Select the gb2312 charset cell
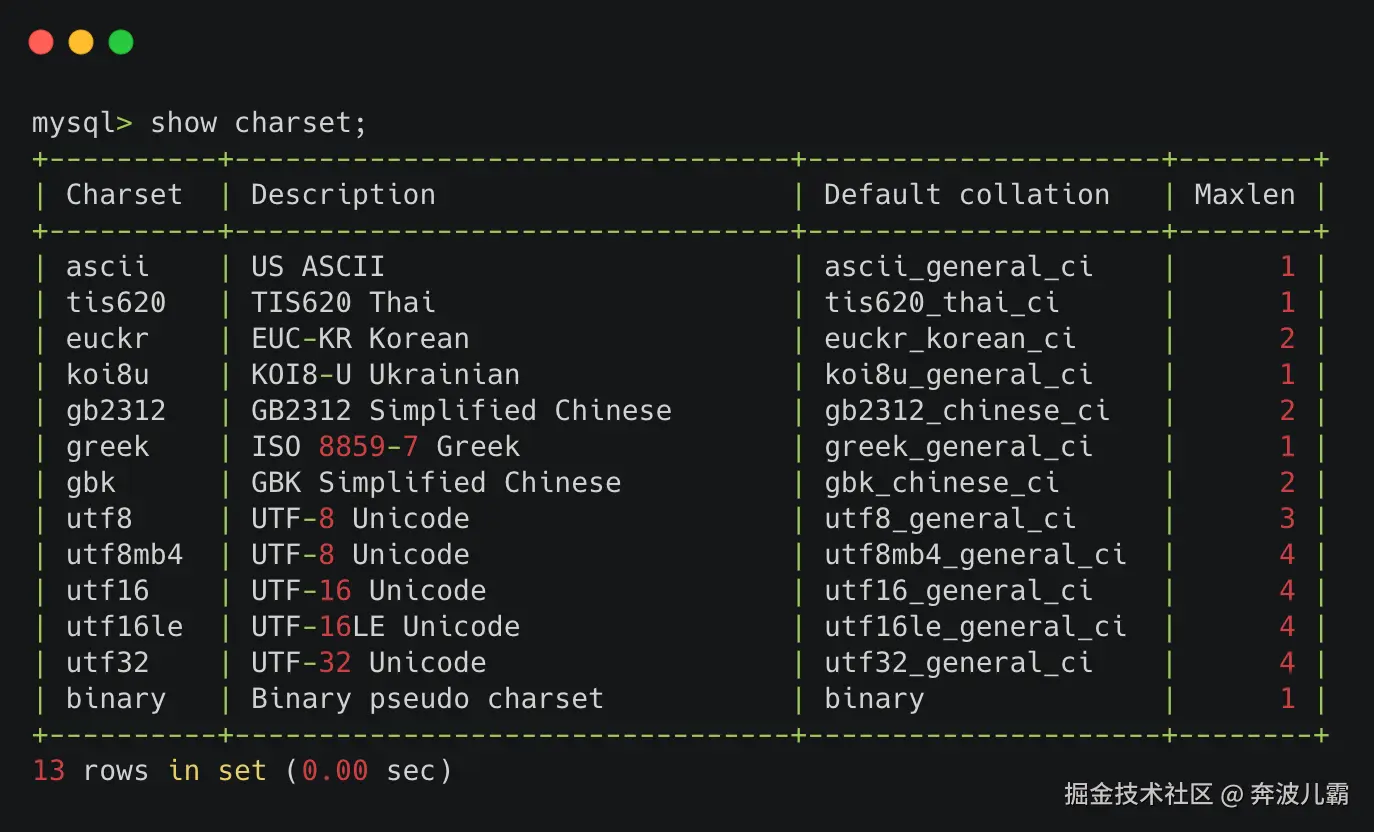This screenshot has width=1374, height=832. [x=116, y=411]
